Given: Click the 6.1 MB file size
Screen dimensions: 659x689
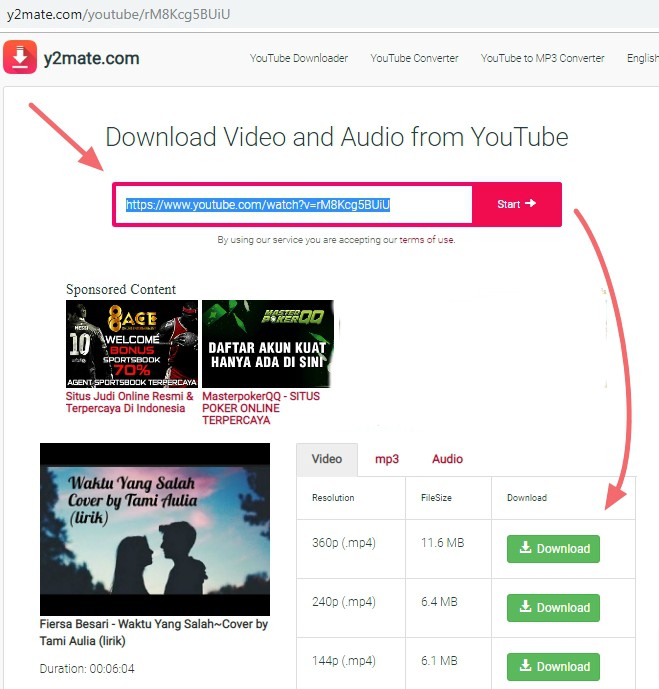Looking at the screenshot, I should click(439, 661).
